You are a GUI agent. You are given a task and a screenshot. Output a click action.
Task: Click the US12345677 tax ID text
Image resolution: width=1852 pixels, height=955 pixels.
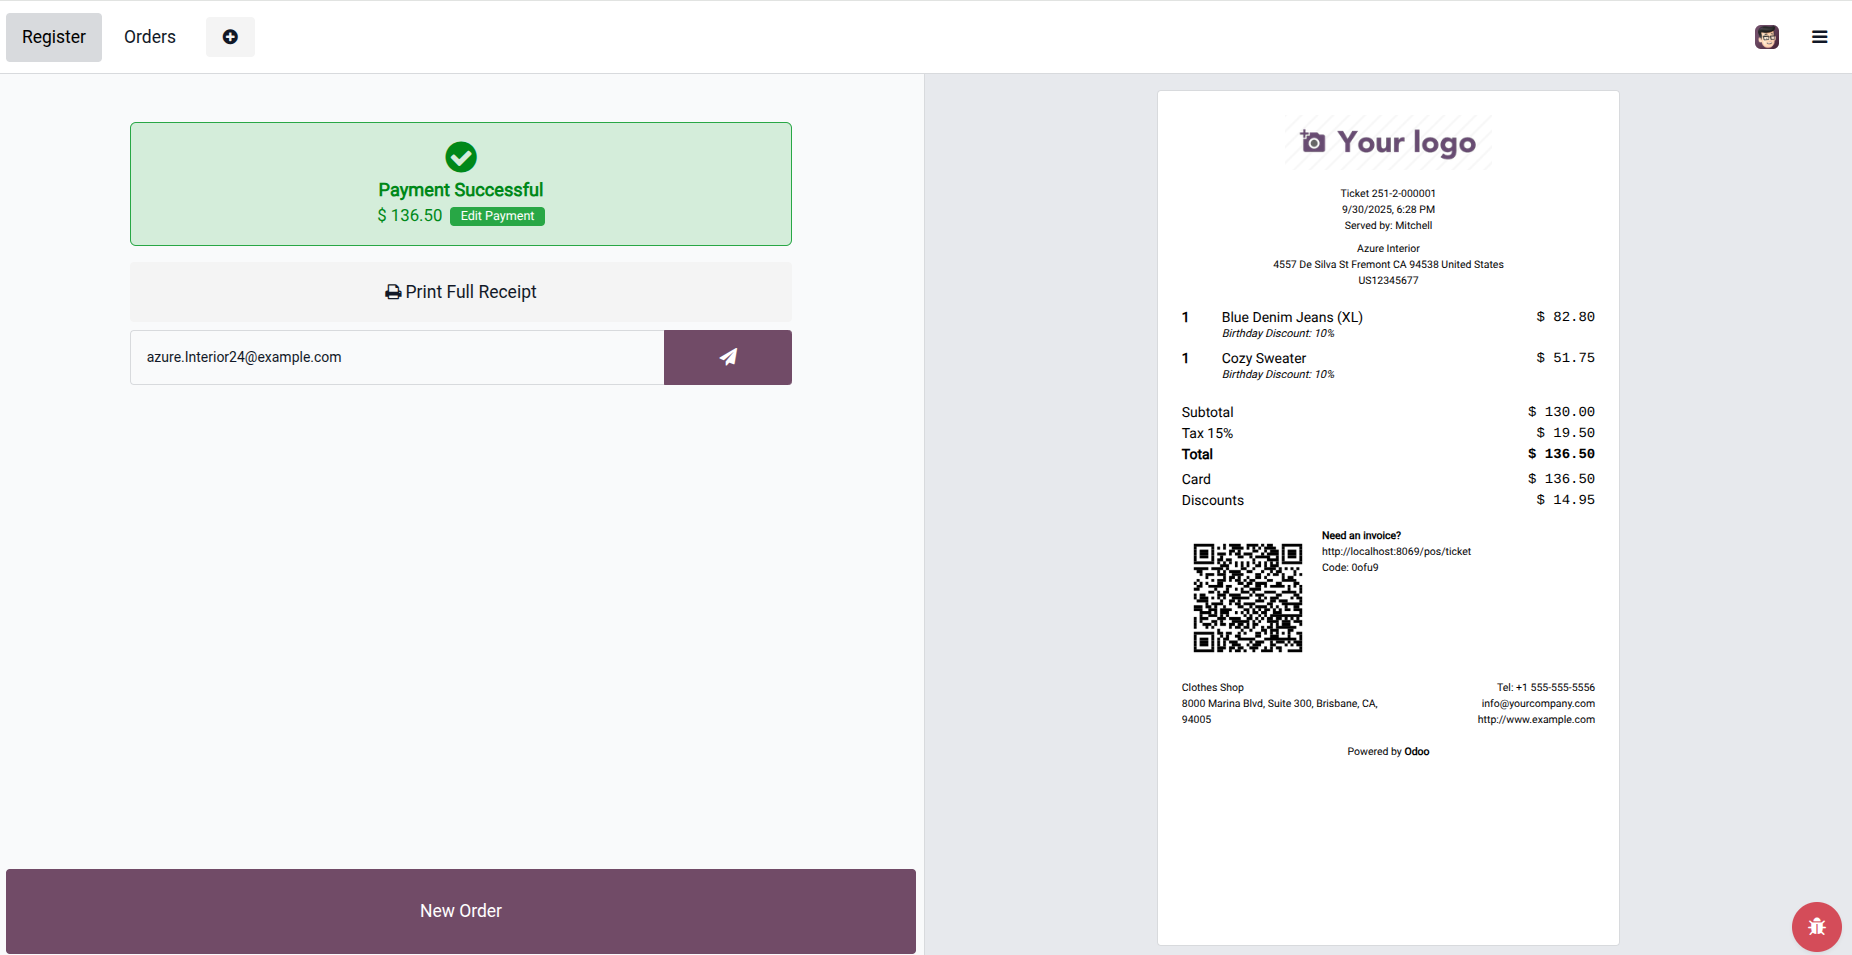coord(1388,280)
